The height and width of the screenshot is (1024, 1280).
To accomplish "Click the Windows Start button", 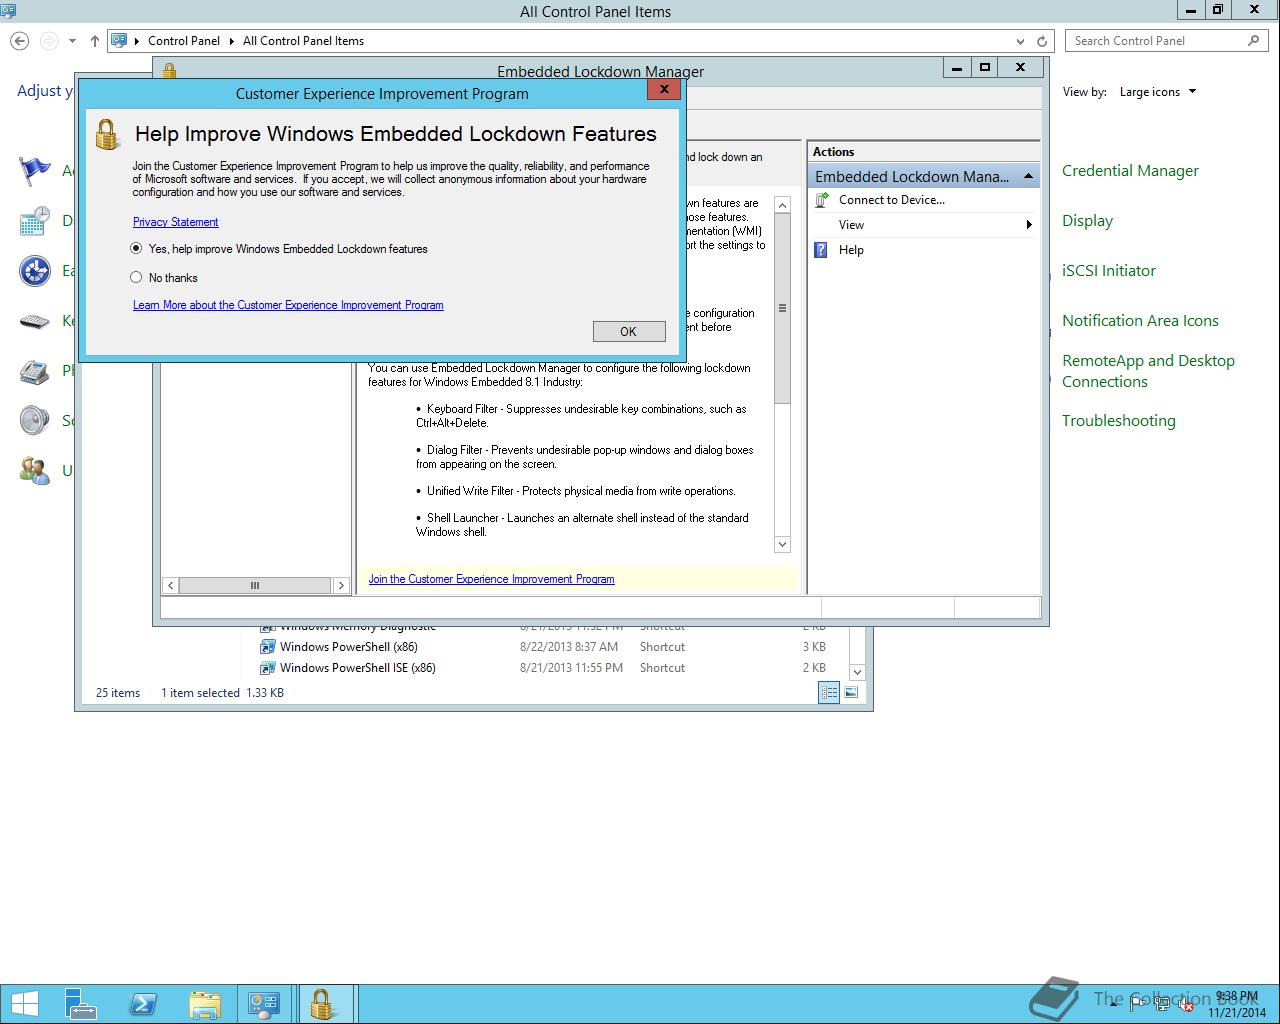I will pyautogui.click(x=24, y=1004).
